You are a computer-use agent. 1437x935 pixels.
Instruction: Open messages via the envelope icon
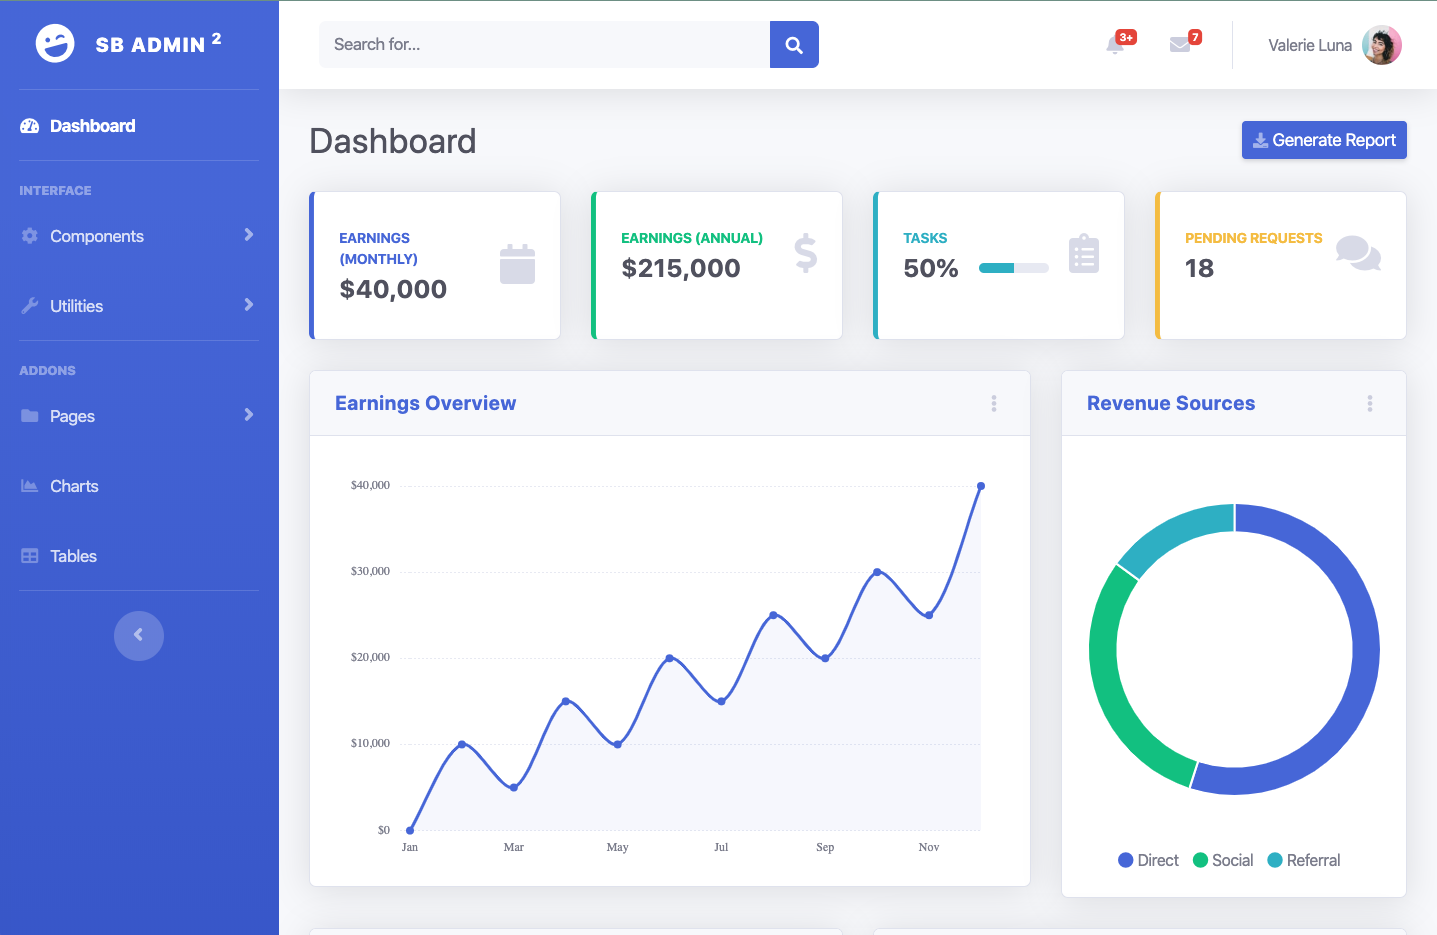1180,45
